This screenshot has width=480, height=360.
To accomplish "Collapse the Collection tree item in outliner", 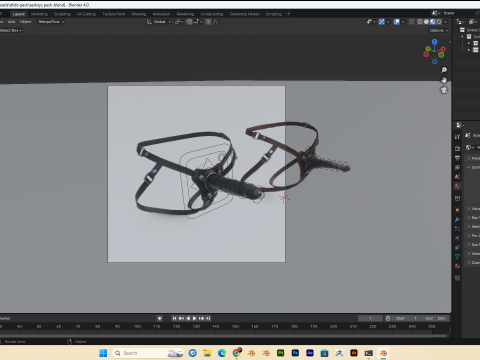I will [x=462, y=36].
